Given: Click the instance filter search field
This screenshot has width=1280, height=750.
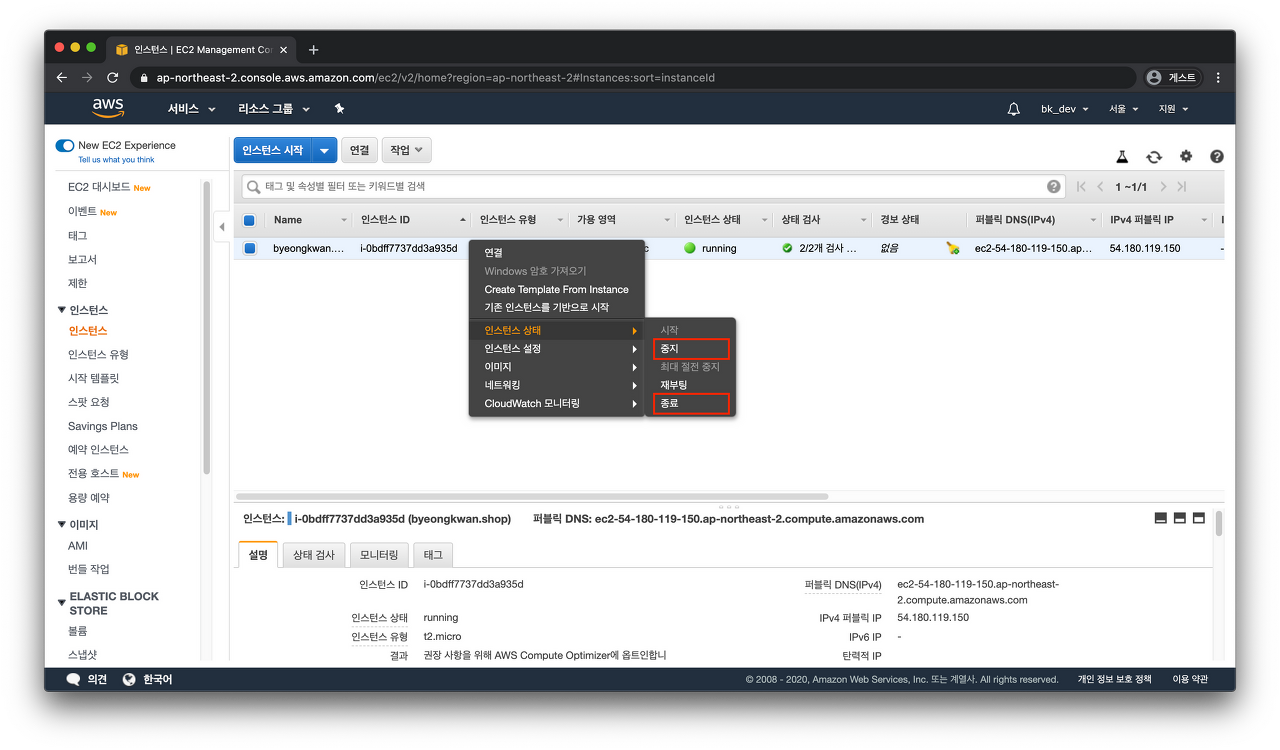Looking at the screenshot, I should click(x=654, y=186).
